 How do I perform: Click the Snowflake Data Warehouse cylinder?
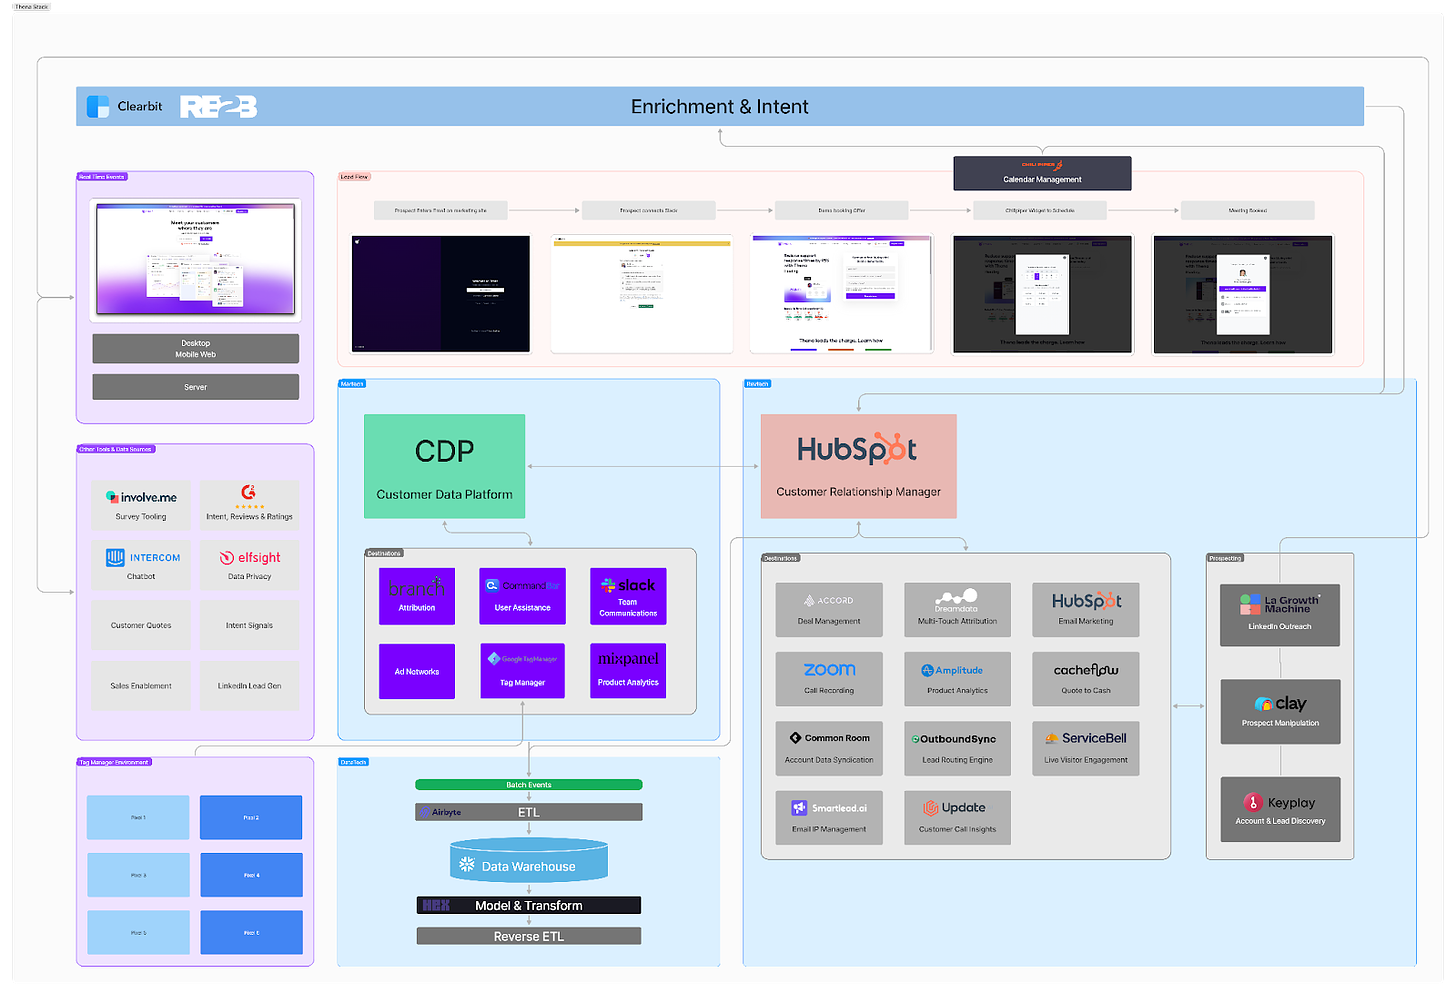(528, 861)
